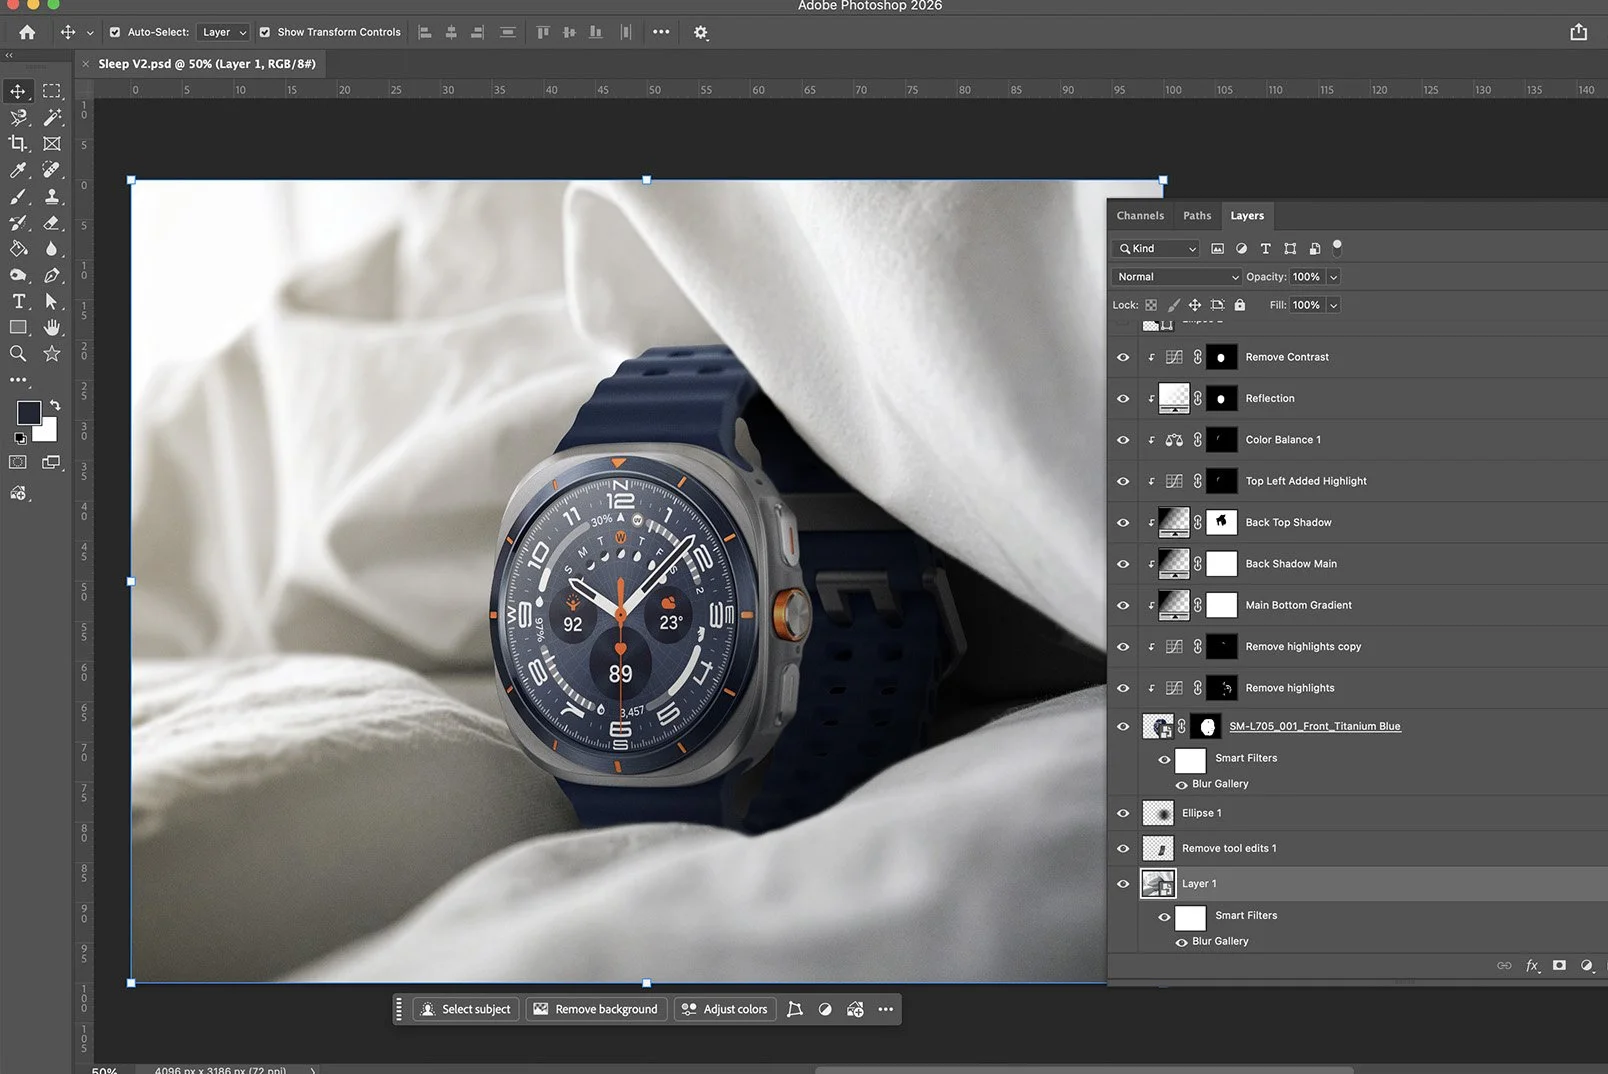Expand the Edit Toolbar ellipsis
Viewport: 1608px width, 1074px height.
pos(18,380)
